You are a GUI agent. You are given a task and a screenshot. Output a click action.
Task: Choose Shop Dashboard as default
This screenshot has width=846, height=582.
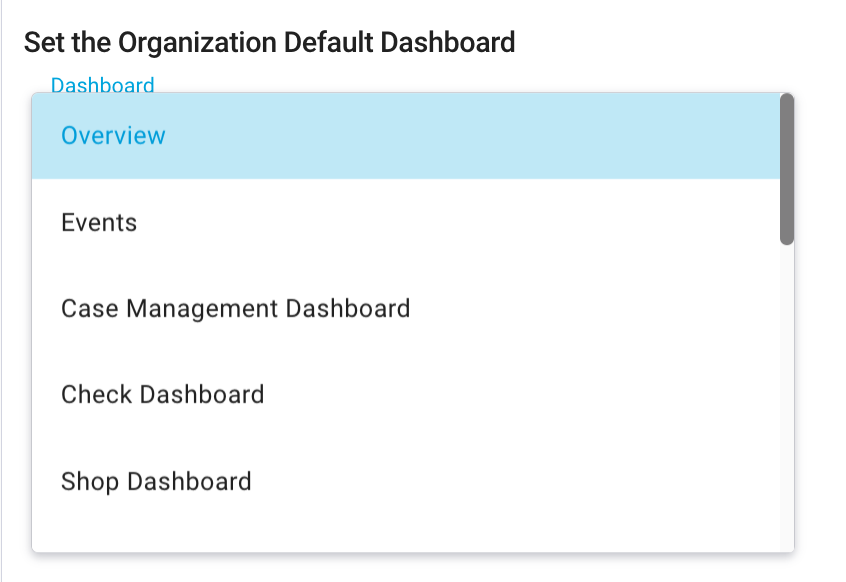pyautogui.click(x=405, y=481)
